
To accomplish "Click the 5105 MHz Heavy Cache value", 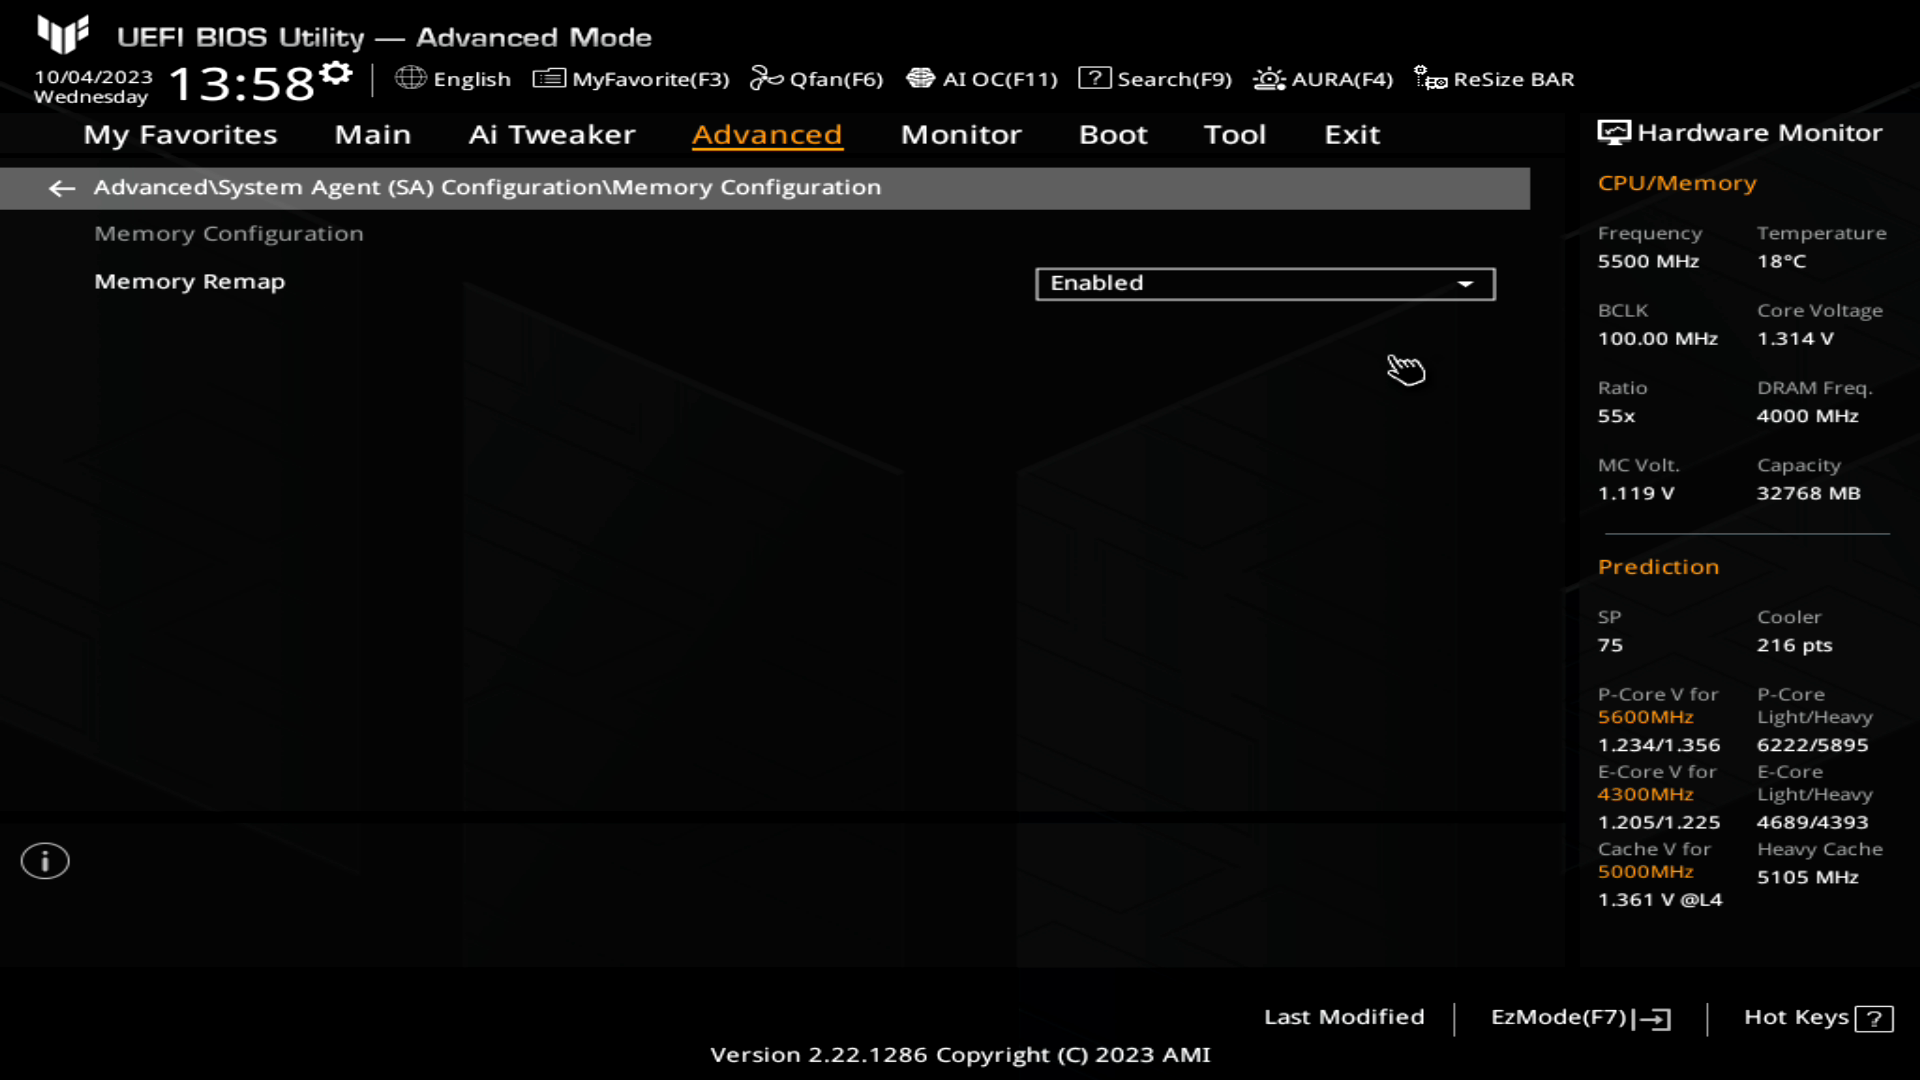I will point(1808,877).
